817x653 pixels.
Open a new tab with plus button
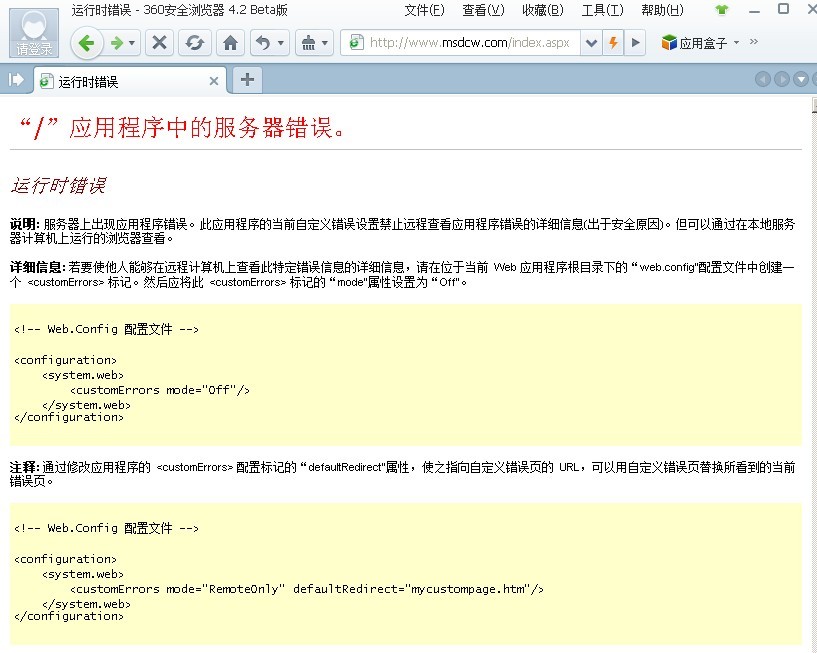click(x=247, y=80)
